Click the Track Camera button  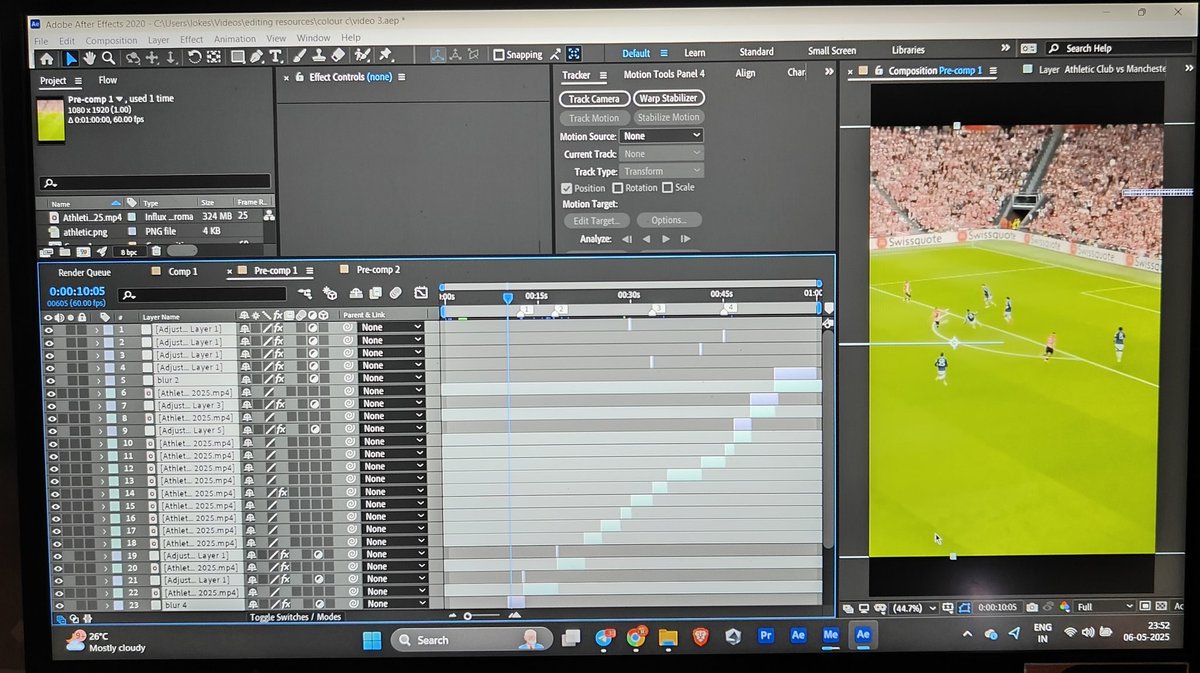[x=594, y=99]
